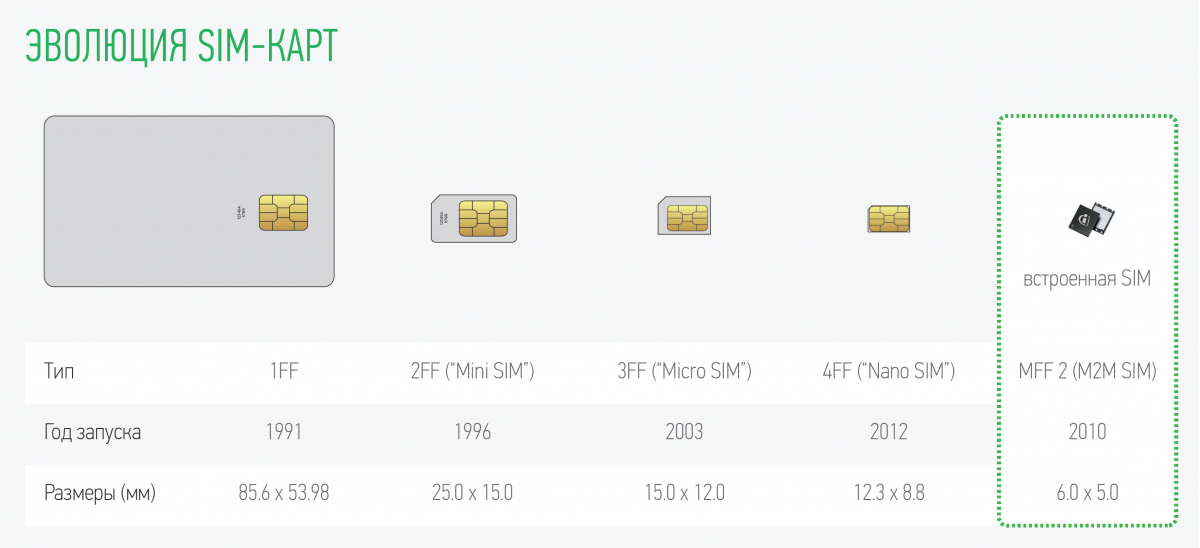Image resolution: width=1200 pixels, height=548 pixels.
Task: Click the "ЭВОЛЮЦИЯ SIM-КАРТ" heading
Action: tap(180, 46)
